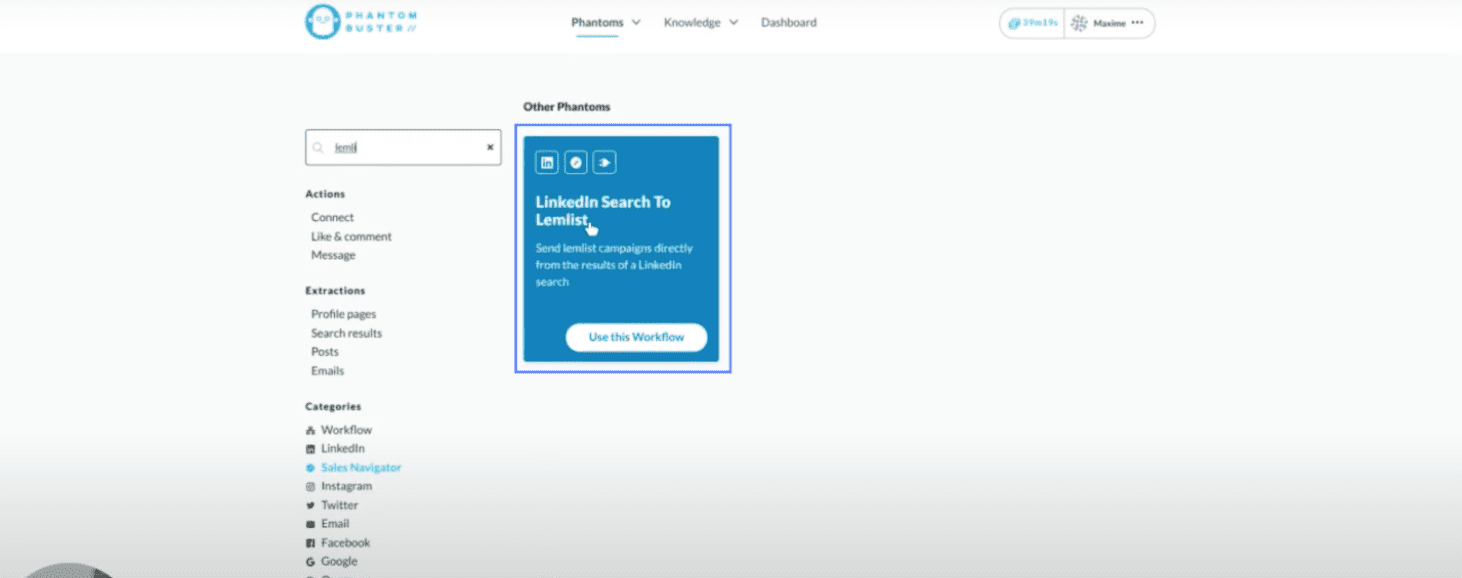Click the Facebook category icon
This screenshot has height=578, width=1462.
coord(310,543)
